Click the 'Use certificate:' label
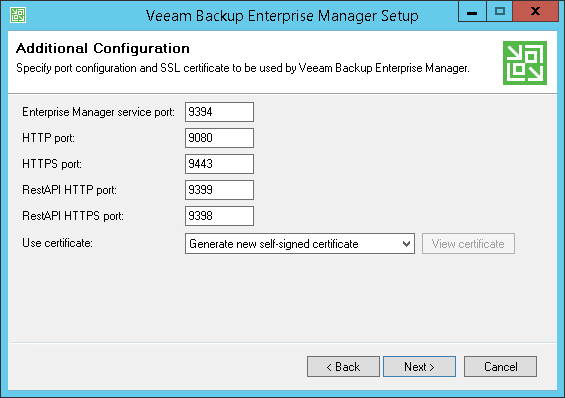 57,243
